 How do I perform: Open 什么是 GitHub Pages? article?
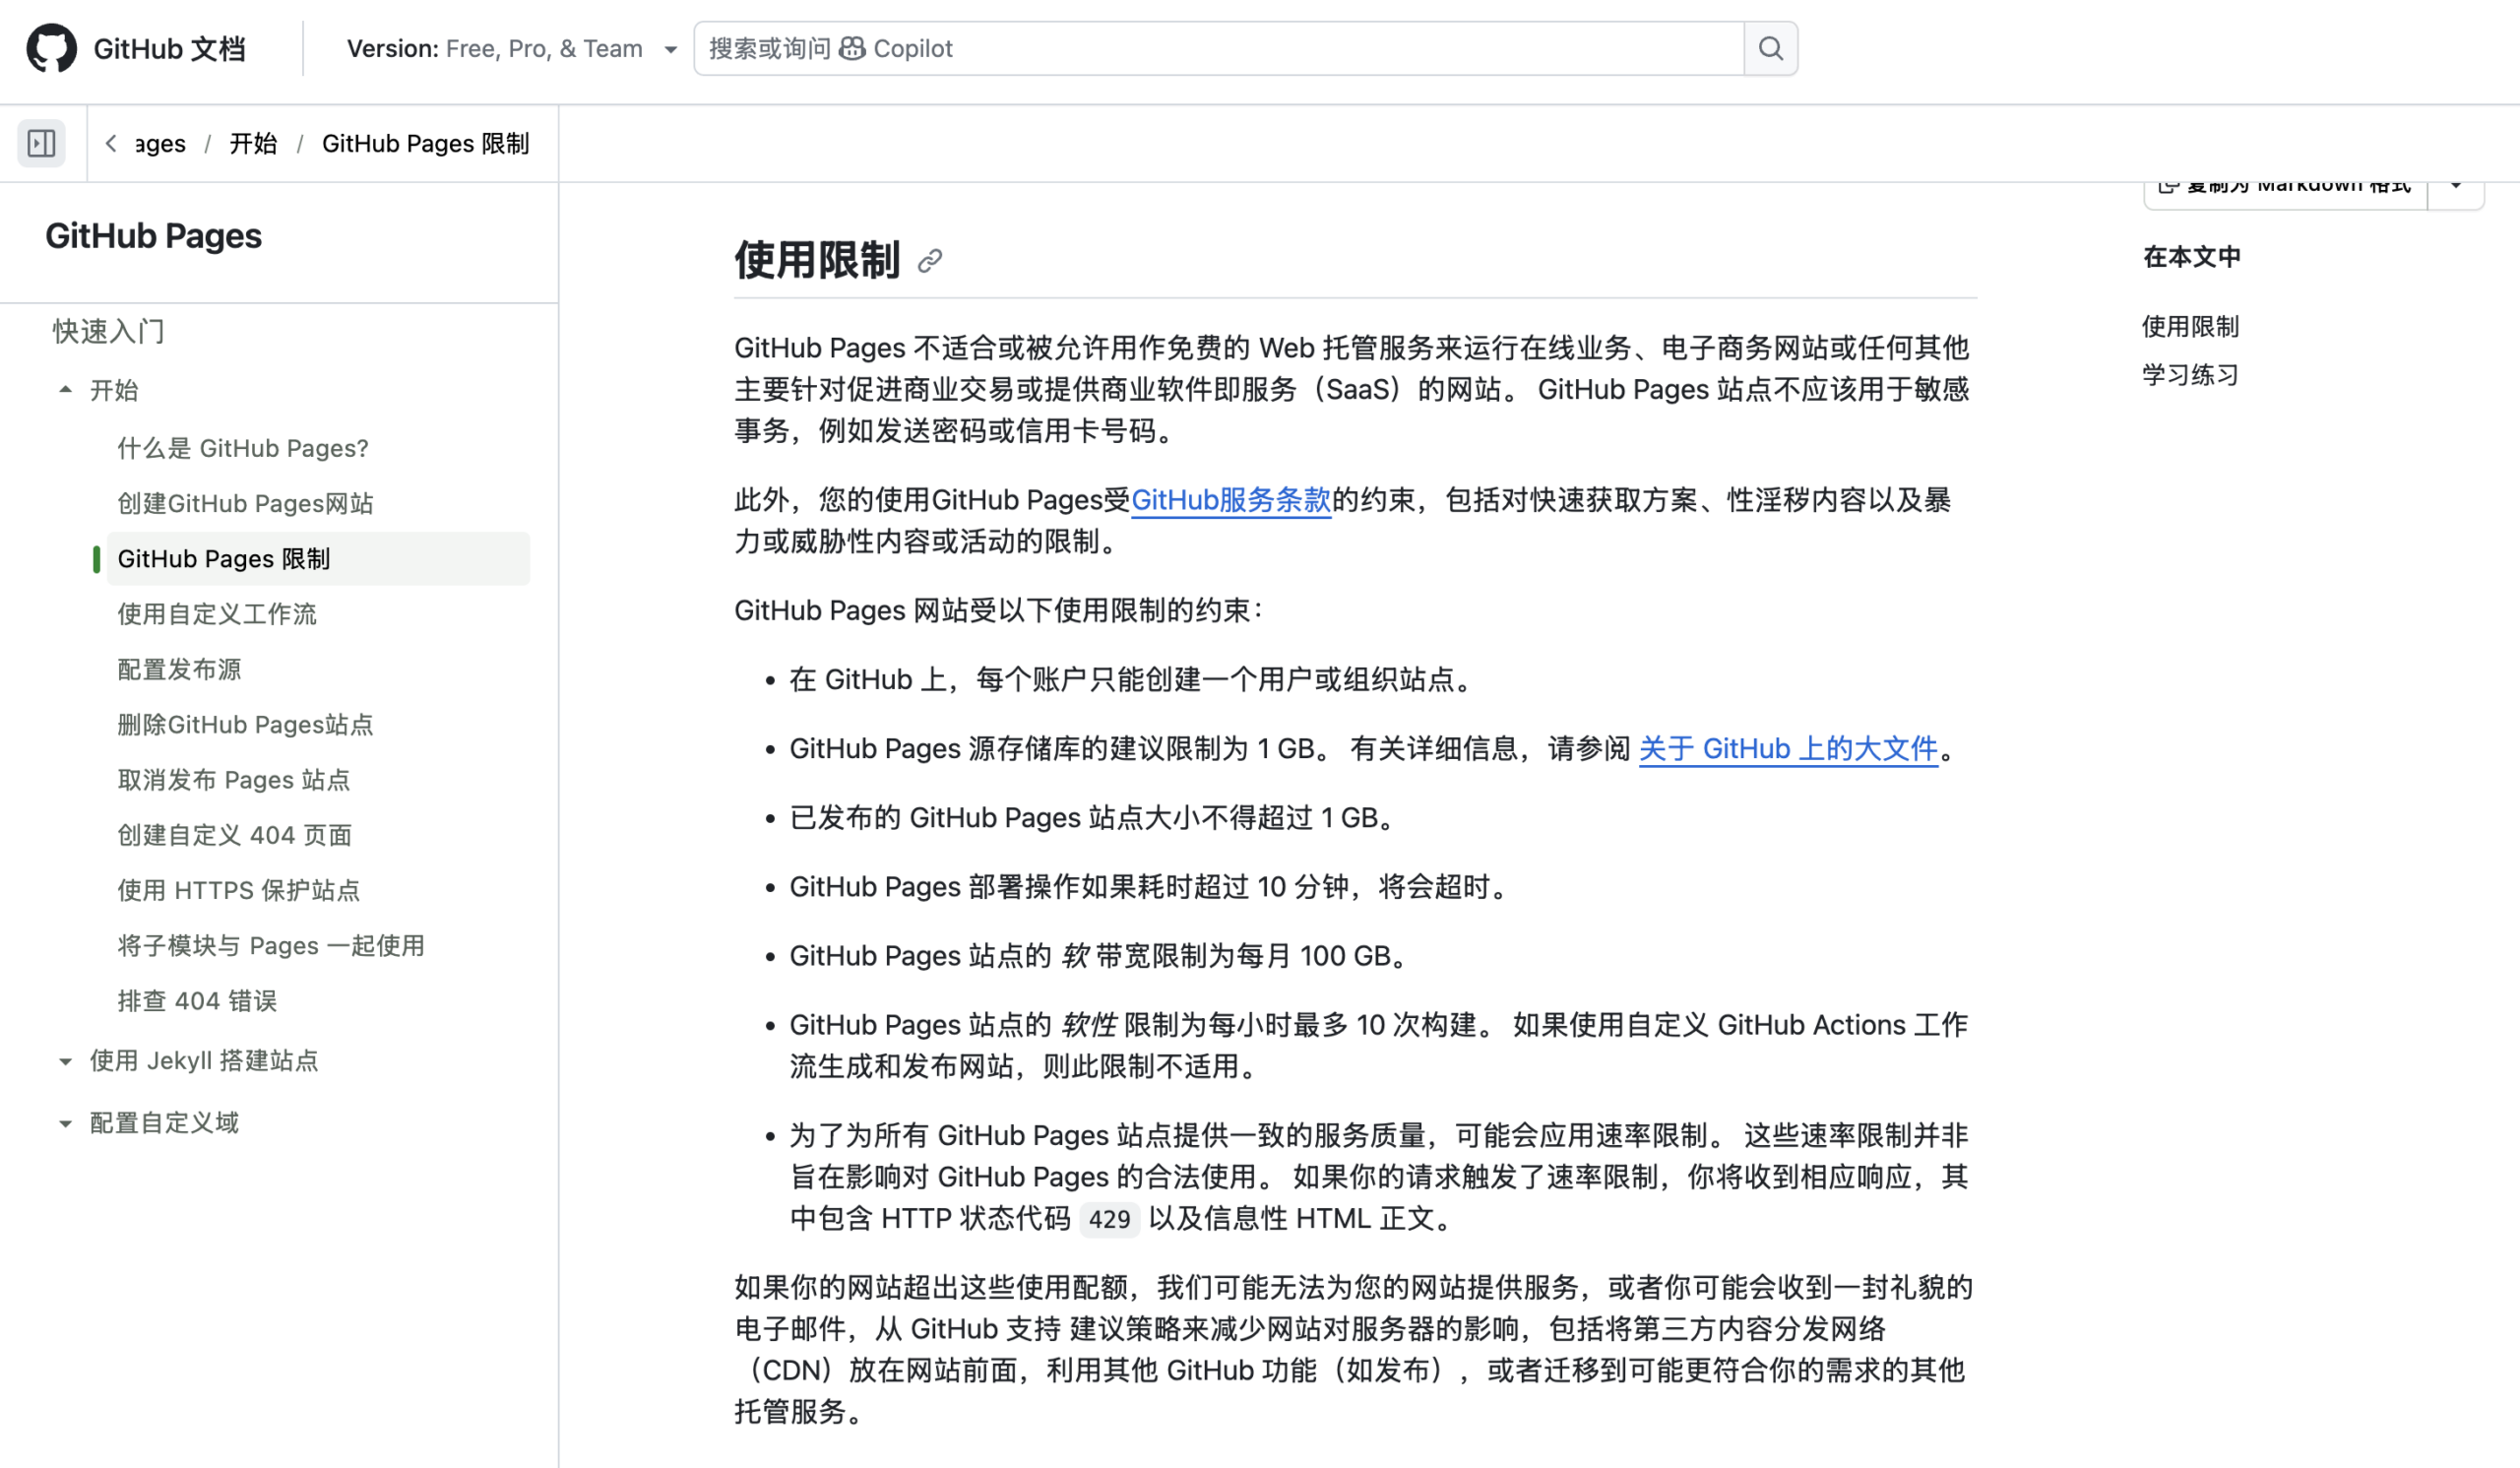coord(243,448)
